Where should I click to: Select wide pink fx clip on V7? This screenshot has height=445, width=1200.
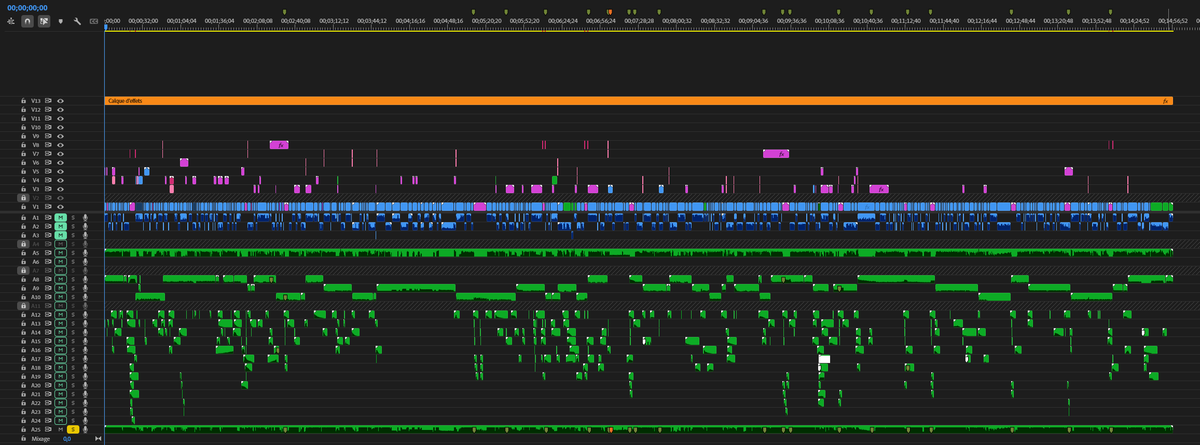tap(776, 154)
